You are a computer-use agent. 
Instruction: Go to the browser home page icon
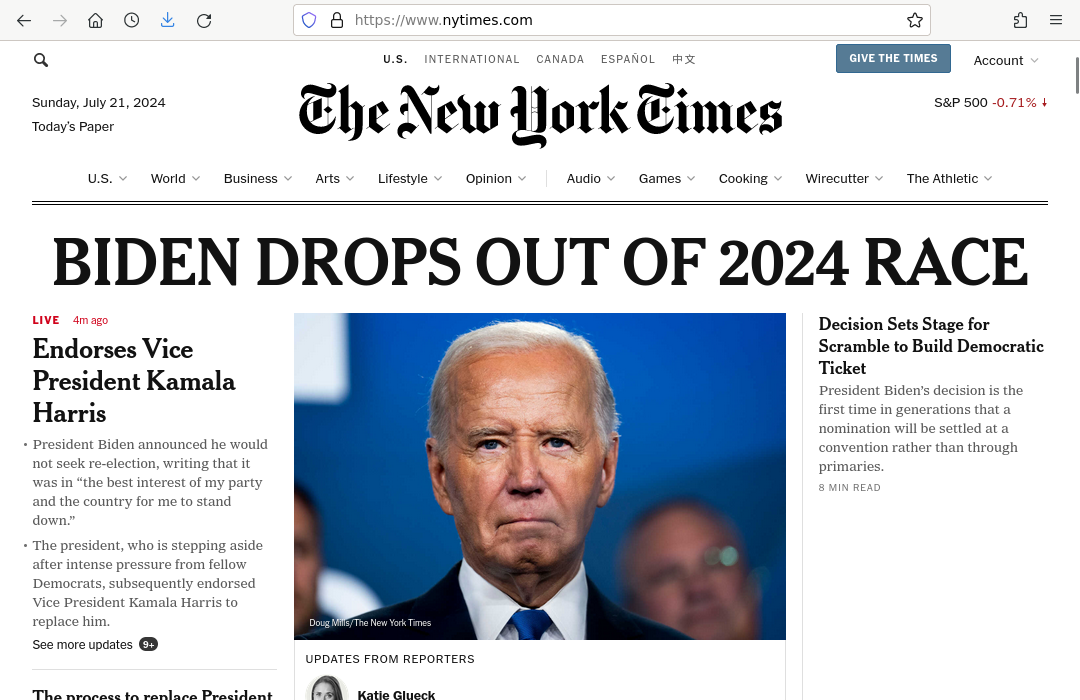pos(96,21)
